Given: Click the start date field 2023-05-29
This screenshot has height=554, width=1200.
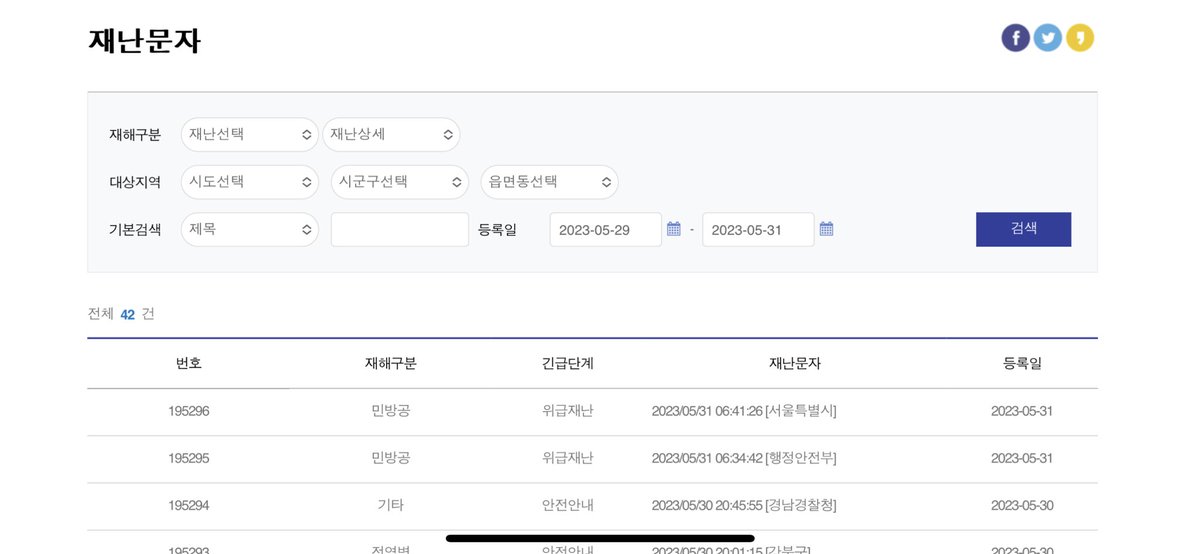Looking at the screenshot, I should click(606, 229).
